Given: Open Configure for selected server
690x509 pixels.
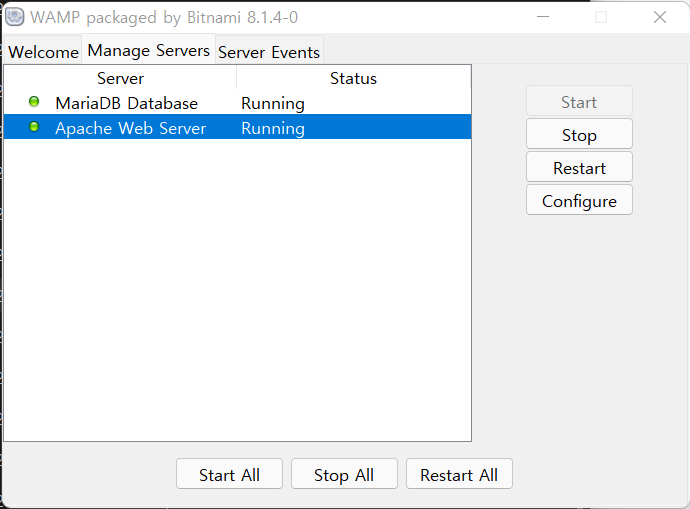Looking at the screenshot, I should [x=579, y=201].
